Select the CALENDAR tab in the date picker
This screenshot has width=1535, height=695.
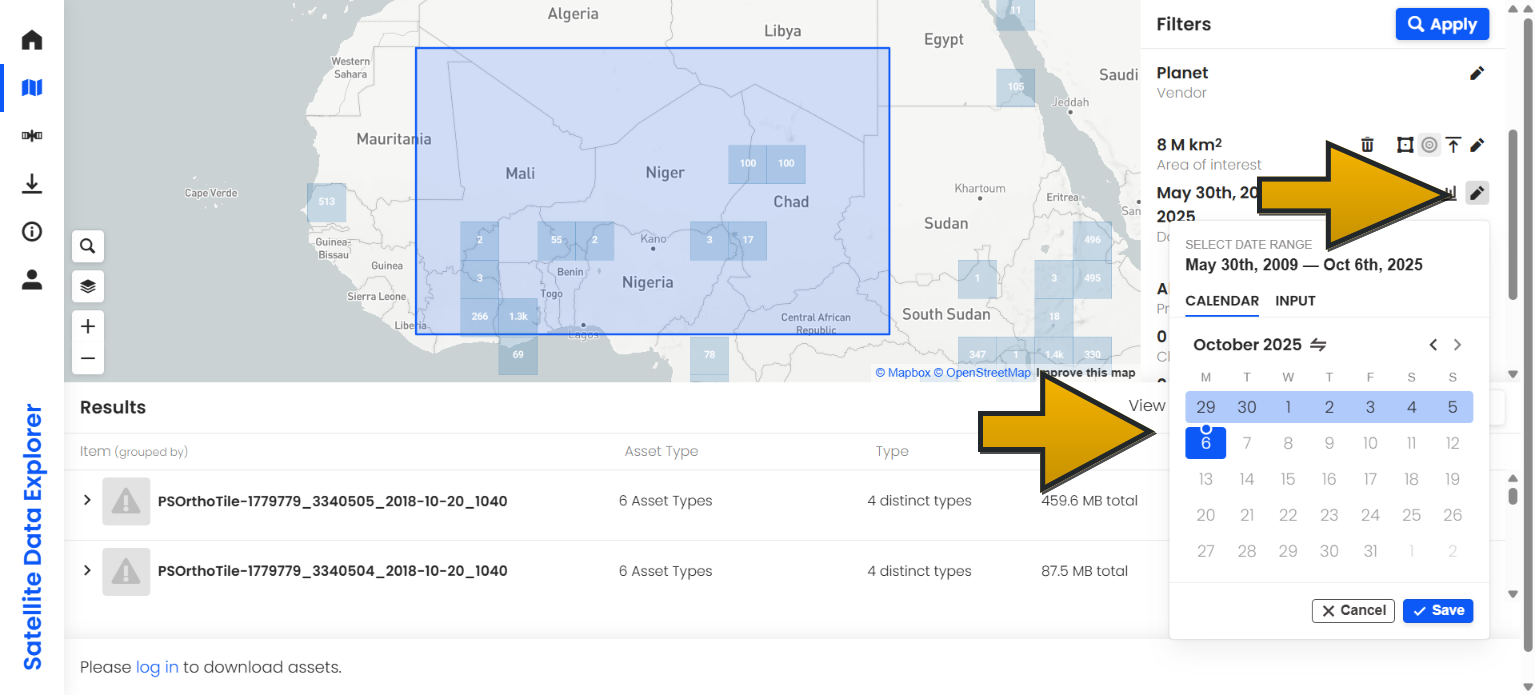[x=1221, y=301]
